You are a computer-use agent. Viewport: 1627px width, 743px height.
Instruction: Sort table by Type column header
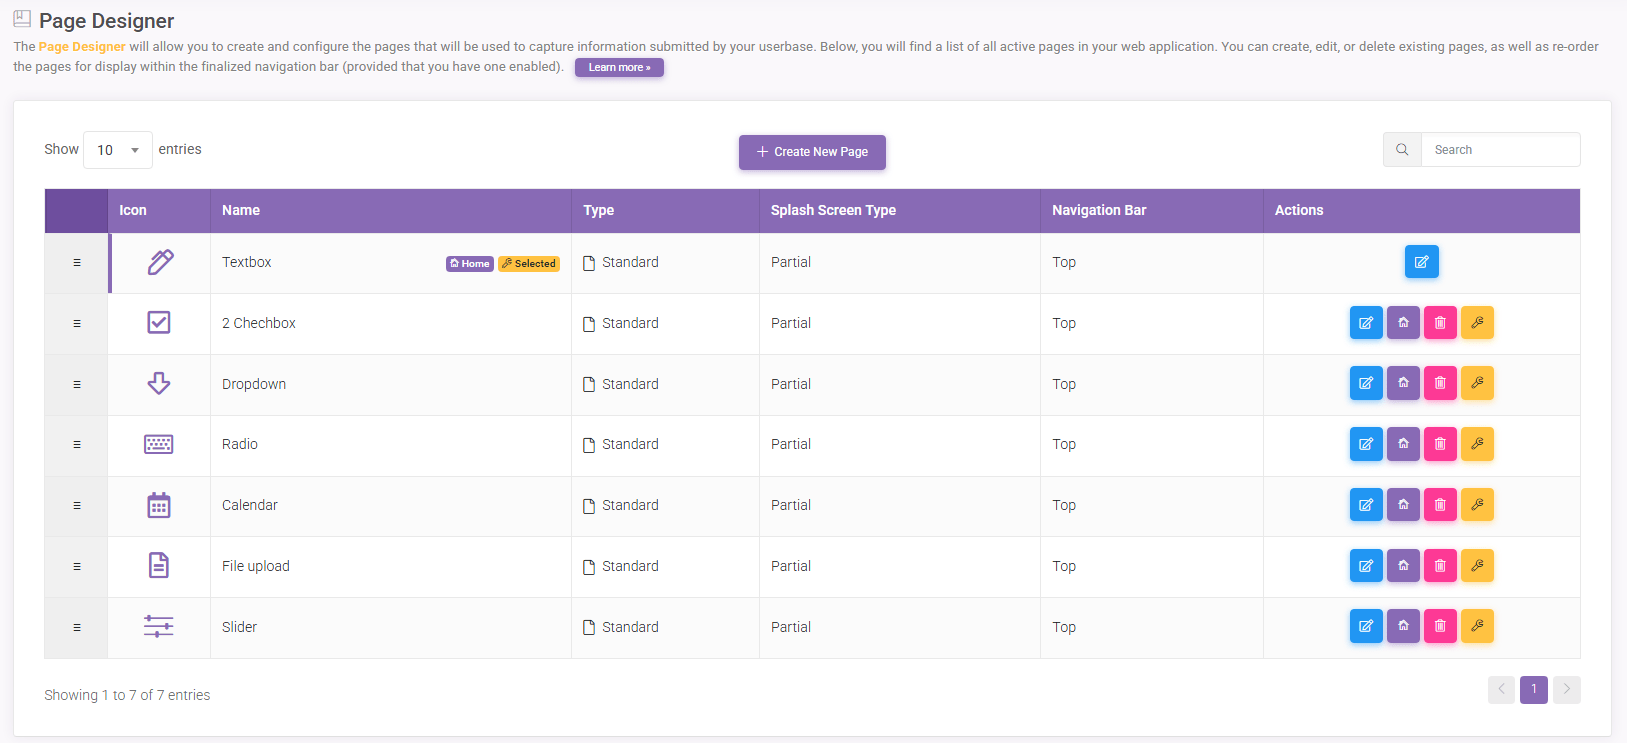click(x=598, y=210)
